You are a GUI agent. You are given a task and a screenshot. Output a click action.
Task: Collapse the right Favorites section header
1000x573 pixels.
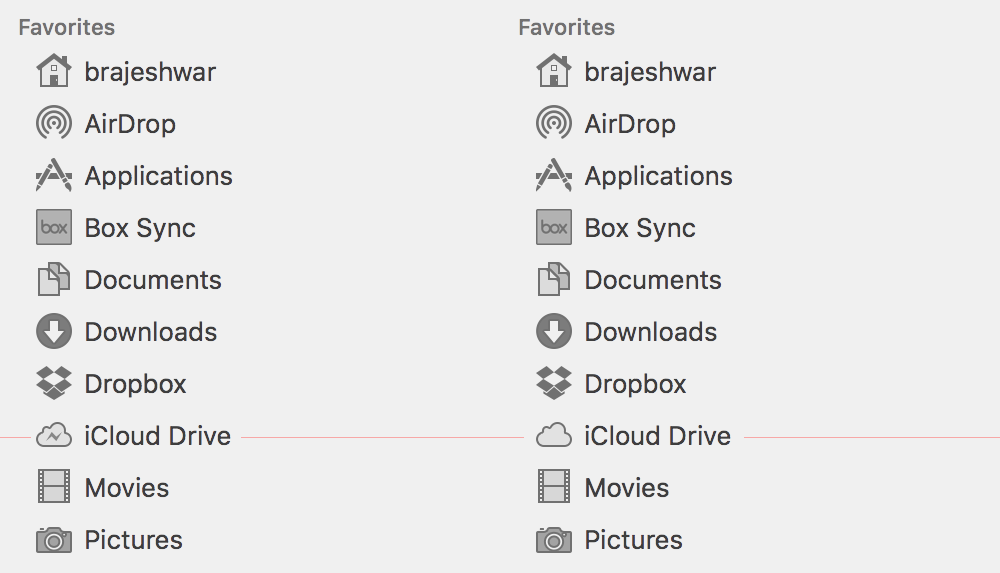pyautogui.click(x=567, y=27)
